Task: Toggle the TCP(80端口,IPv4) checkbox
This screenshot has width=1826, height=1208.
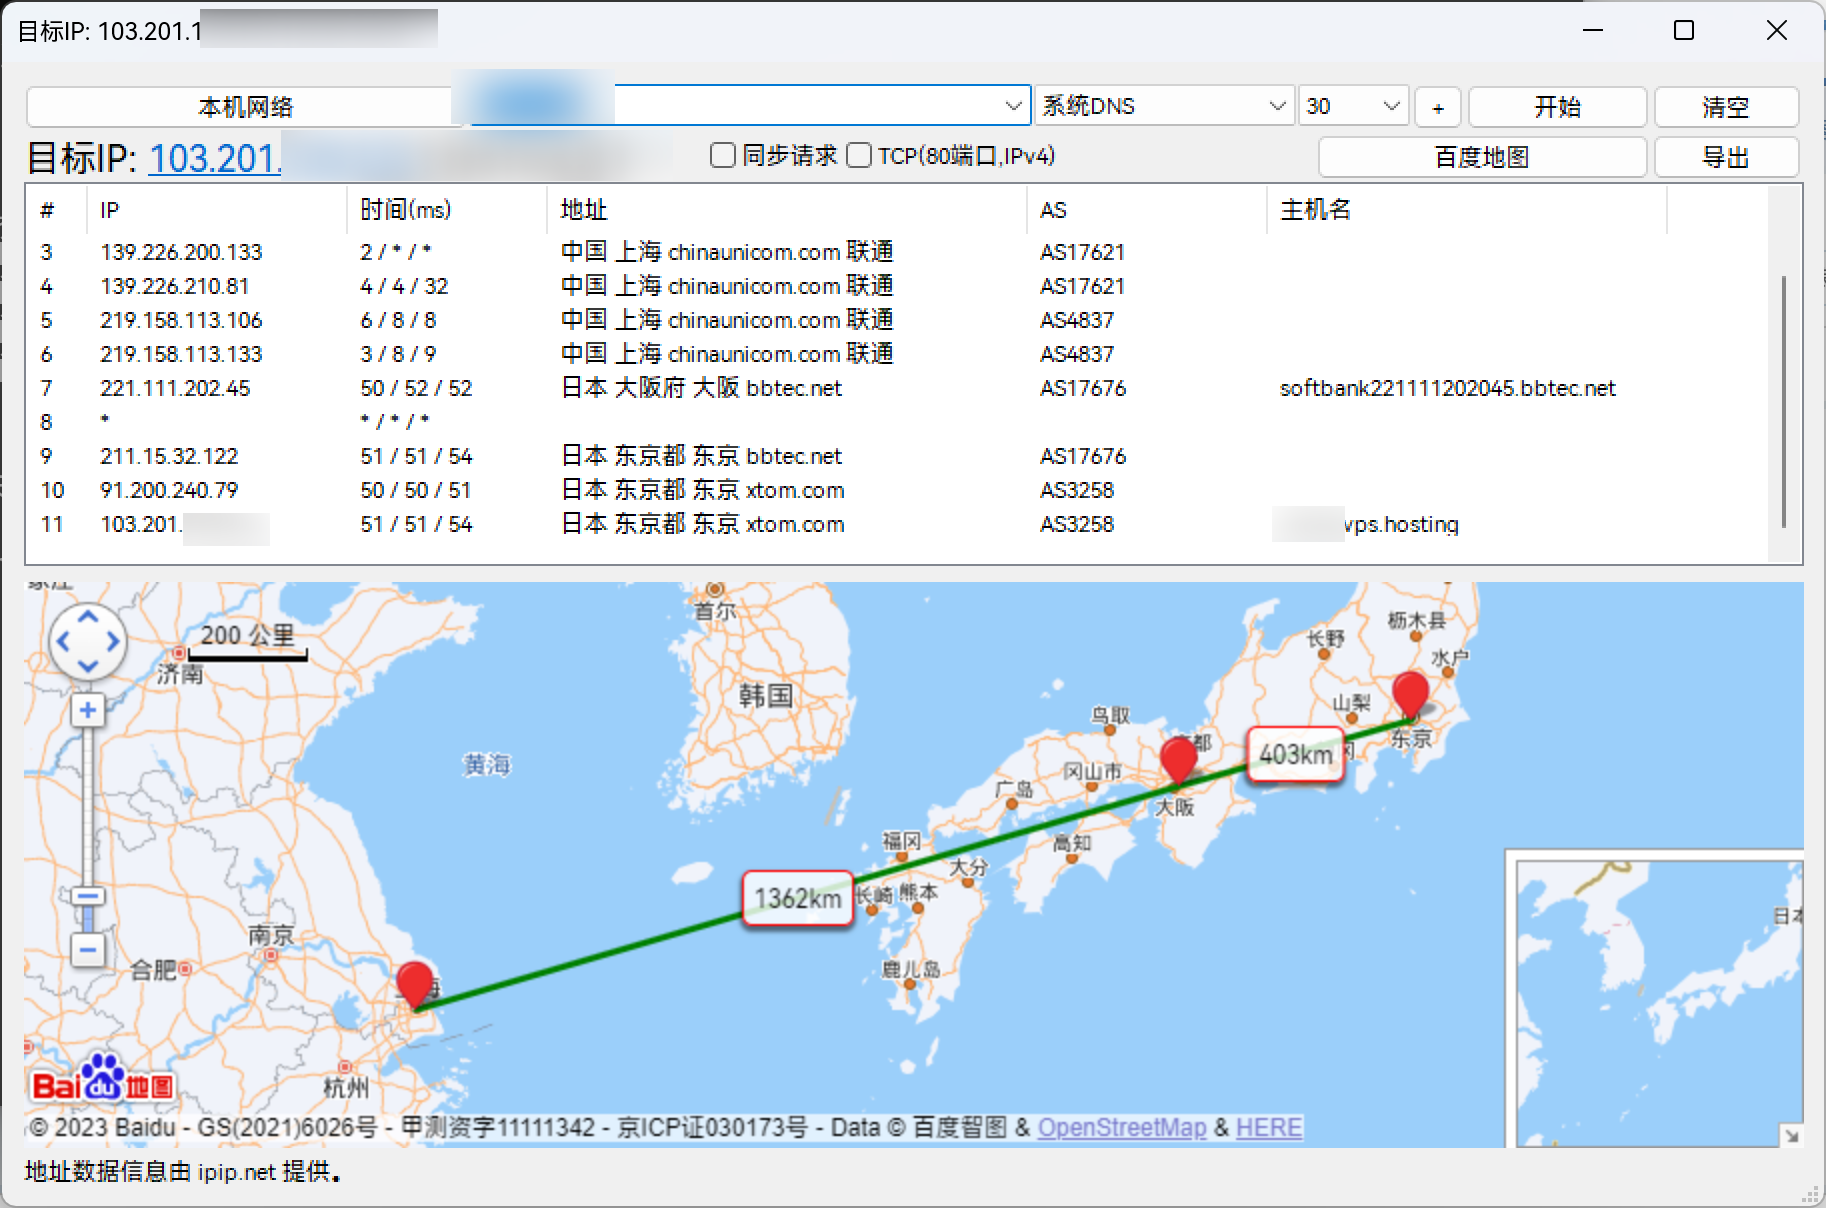Action: tap(859, 156)
